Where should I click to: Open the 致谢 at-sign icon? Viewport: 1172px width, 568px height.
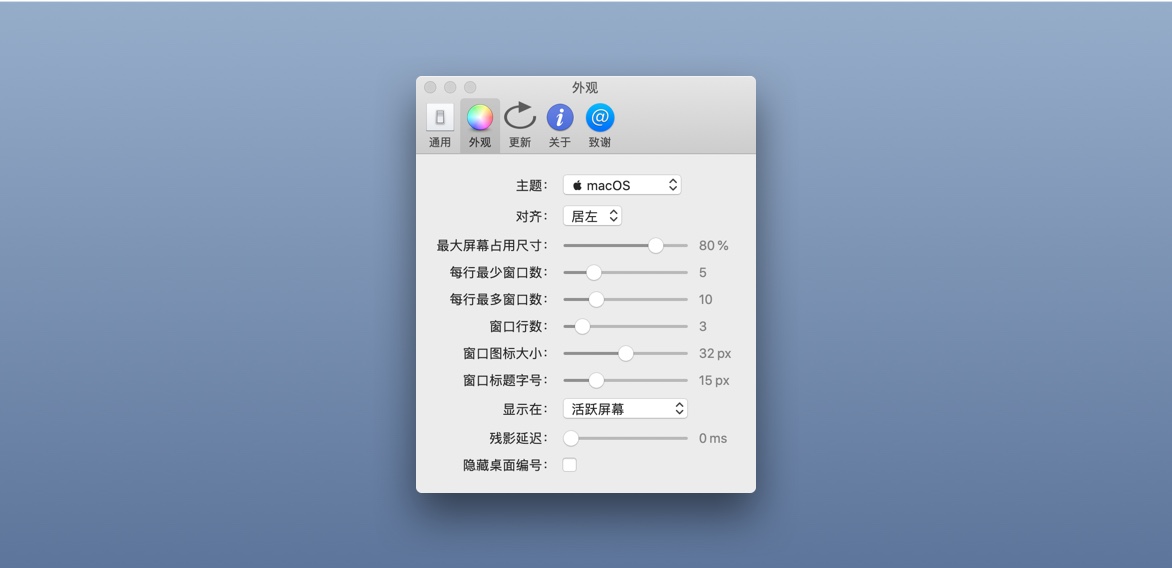click(x=599, y=117)
